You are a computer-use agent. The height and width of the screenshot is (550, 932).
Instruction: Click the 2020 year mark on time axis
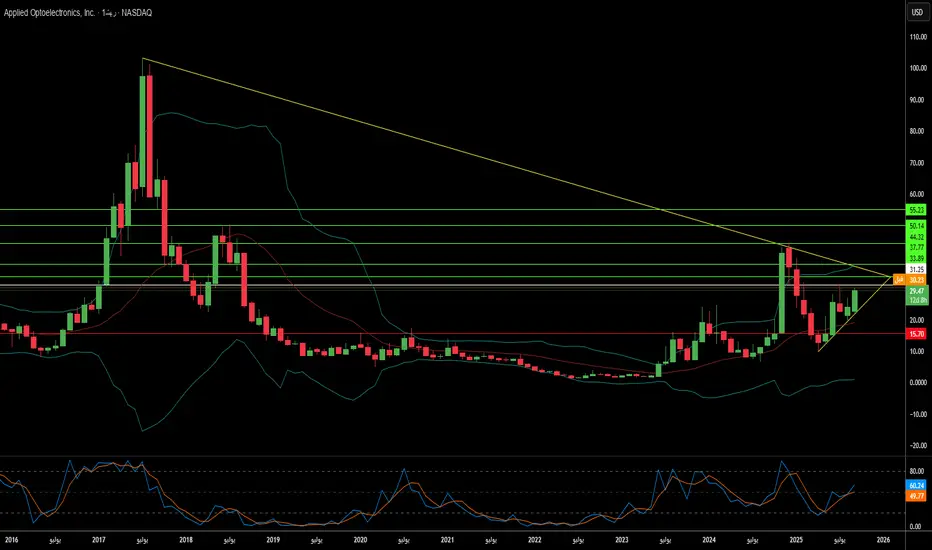click(x=360, y=540)
